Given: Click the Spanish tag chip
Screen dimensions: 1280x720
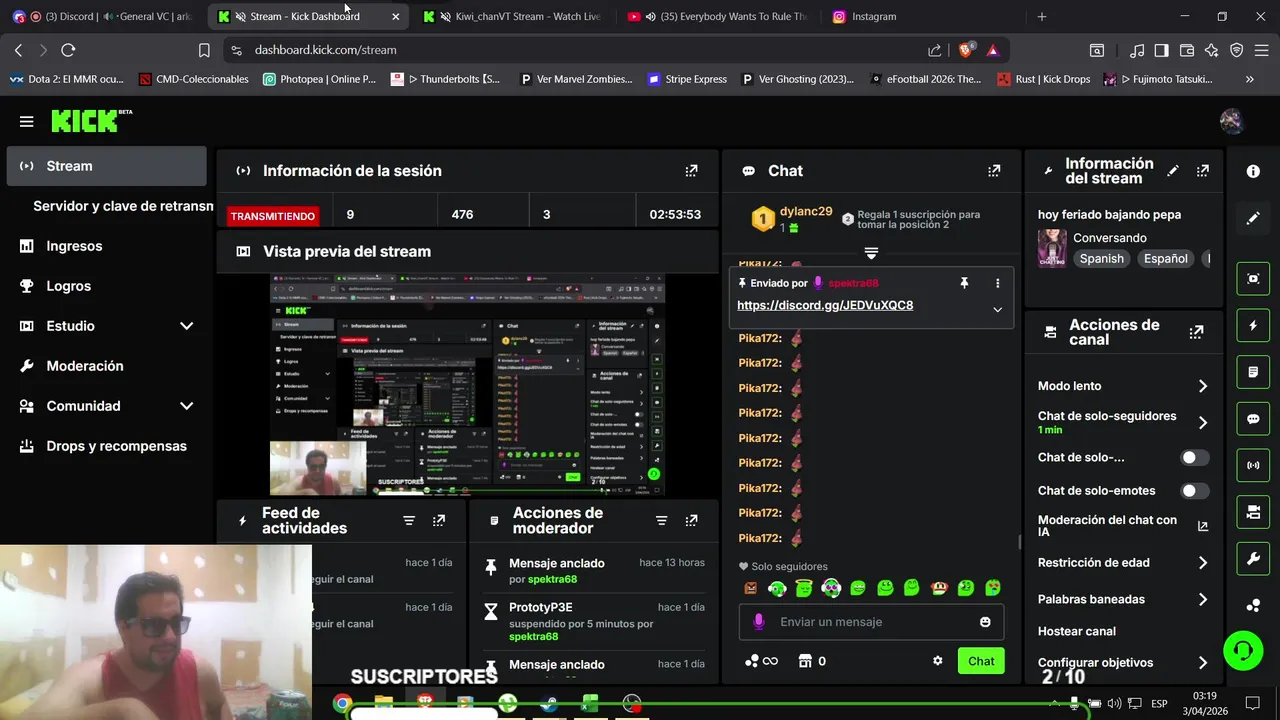Looking at the screenshot, I should (1101, 259).
